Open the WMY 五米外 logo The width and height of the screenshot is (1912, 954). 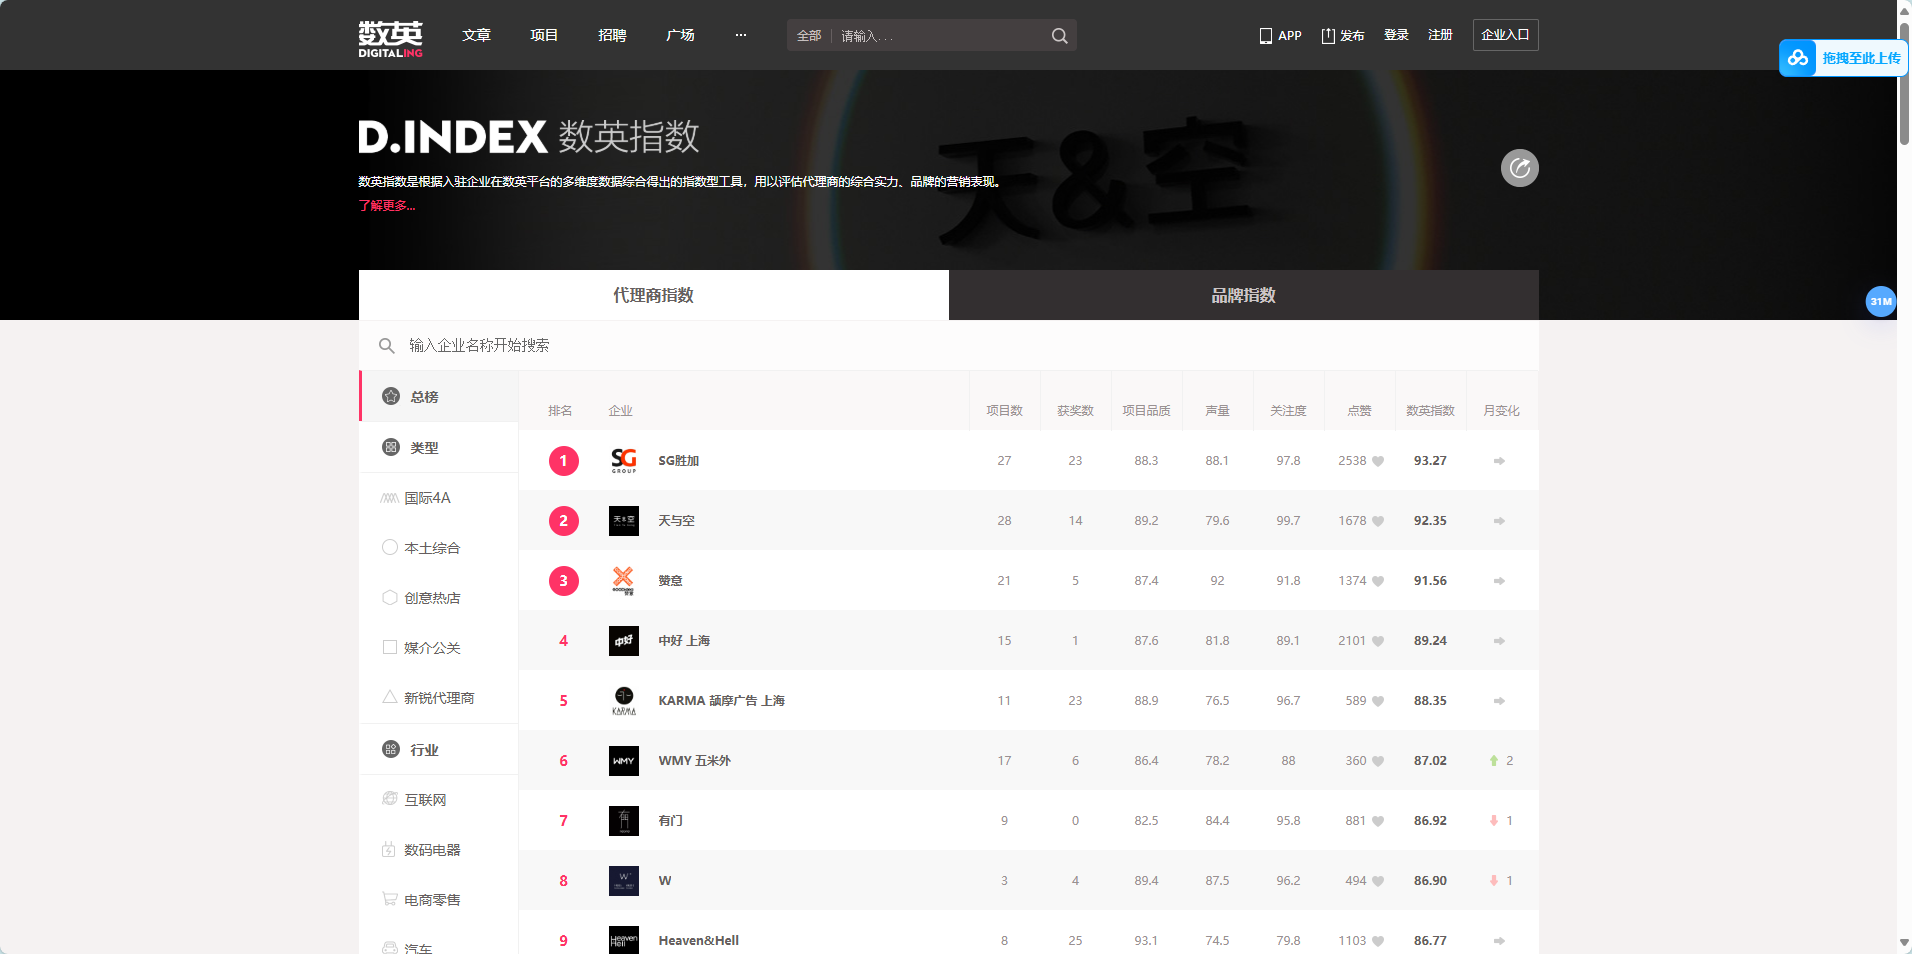[x=624, y=760]
